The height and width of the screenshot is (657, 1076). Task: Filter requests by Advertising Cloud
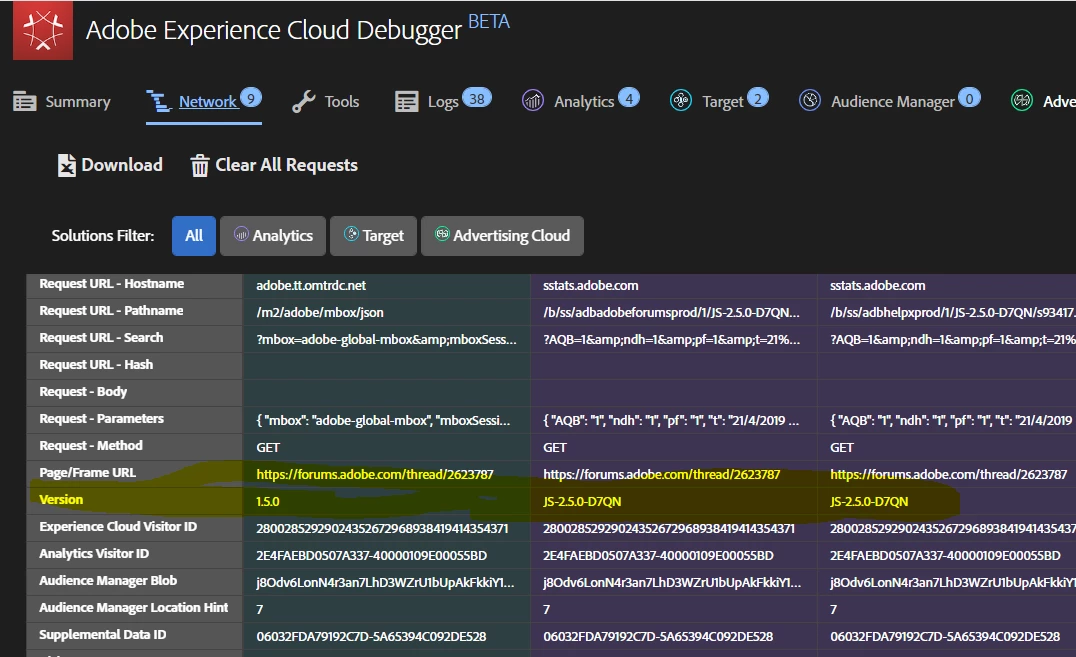pos(502,236)
